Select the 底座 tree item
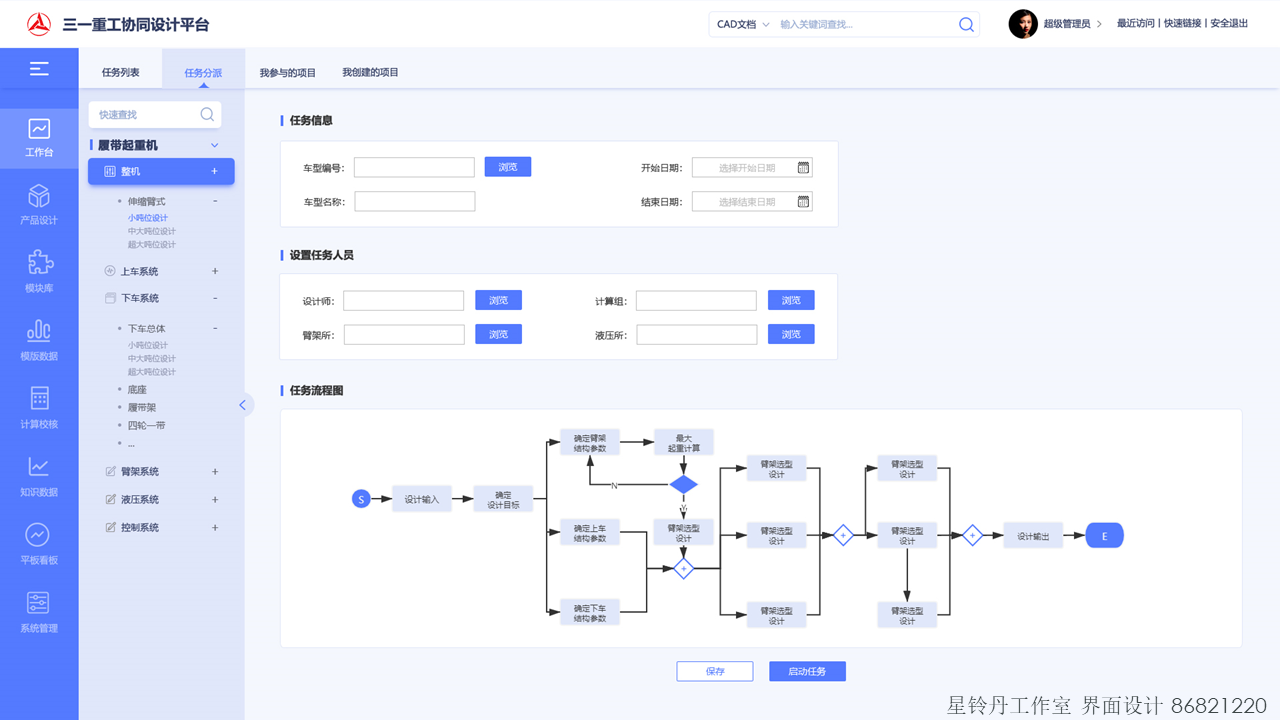This screenshot has width=1280, height=720. 137,390
